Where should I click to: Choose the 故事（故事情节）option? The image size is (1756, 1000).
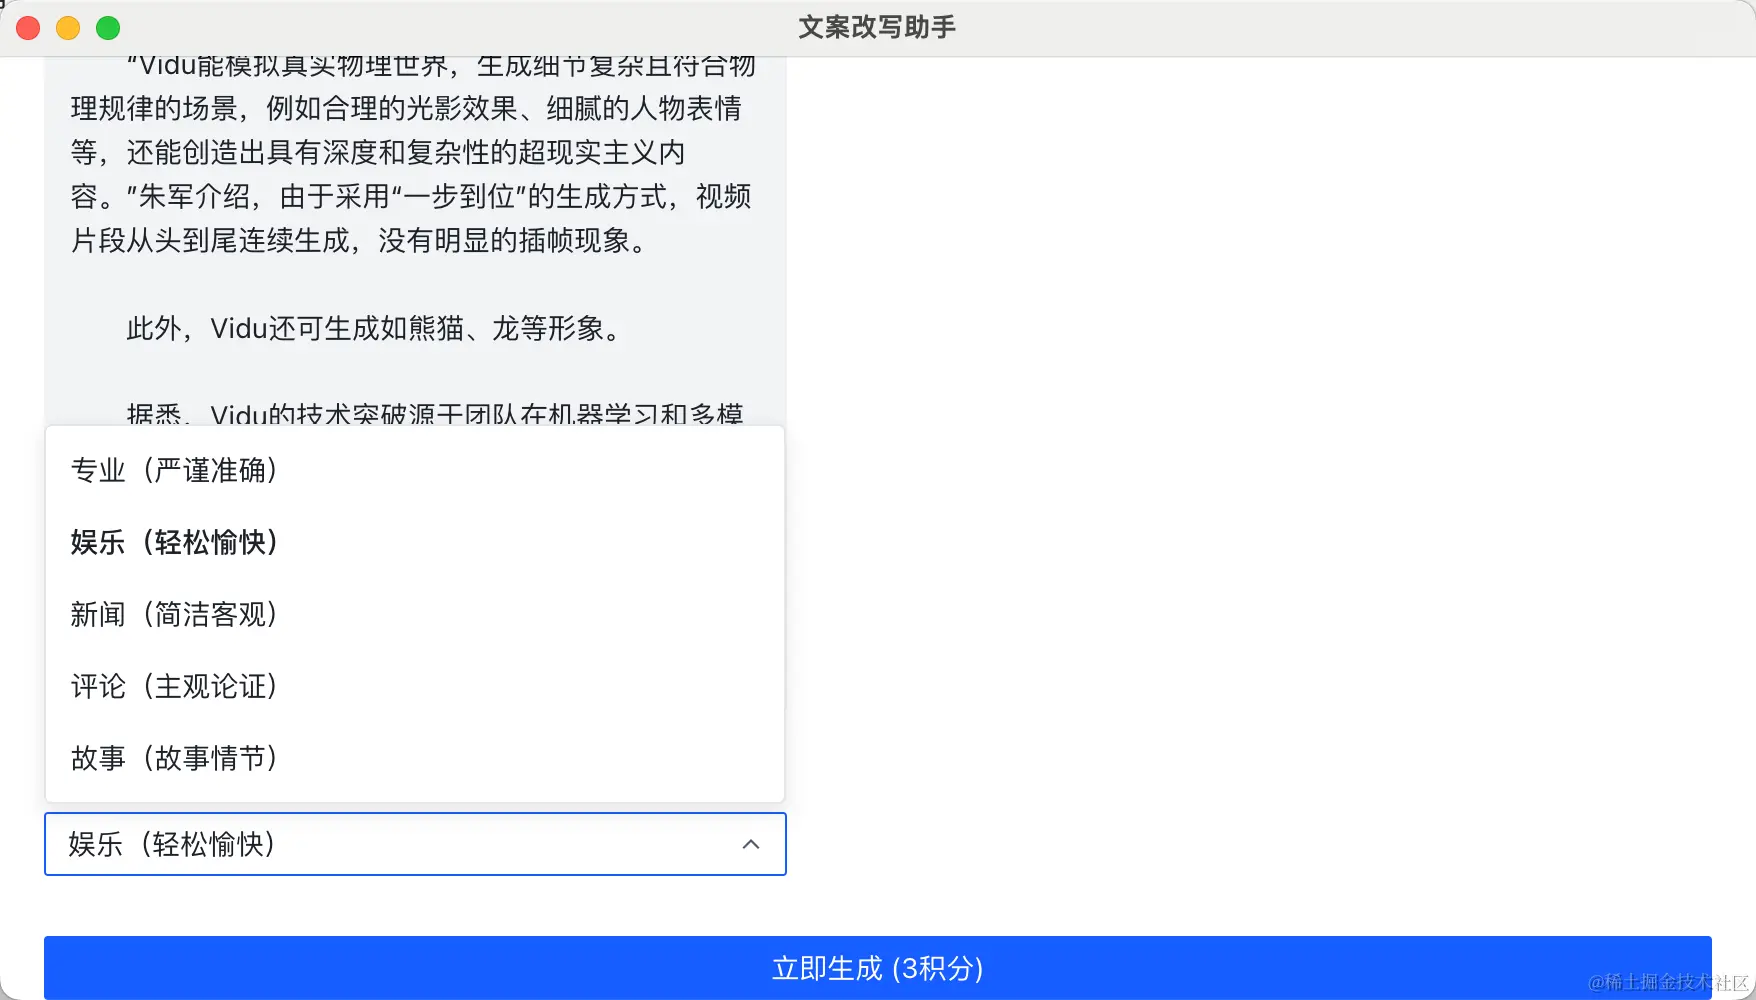click(x=415, y=758)
